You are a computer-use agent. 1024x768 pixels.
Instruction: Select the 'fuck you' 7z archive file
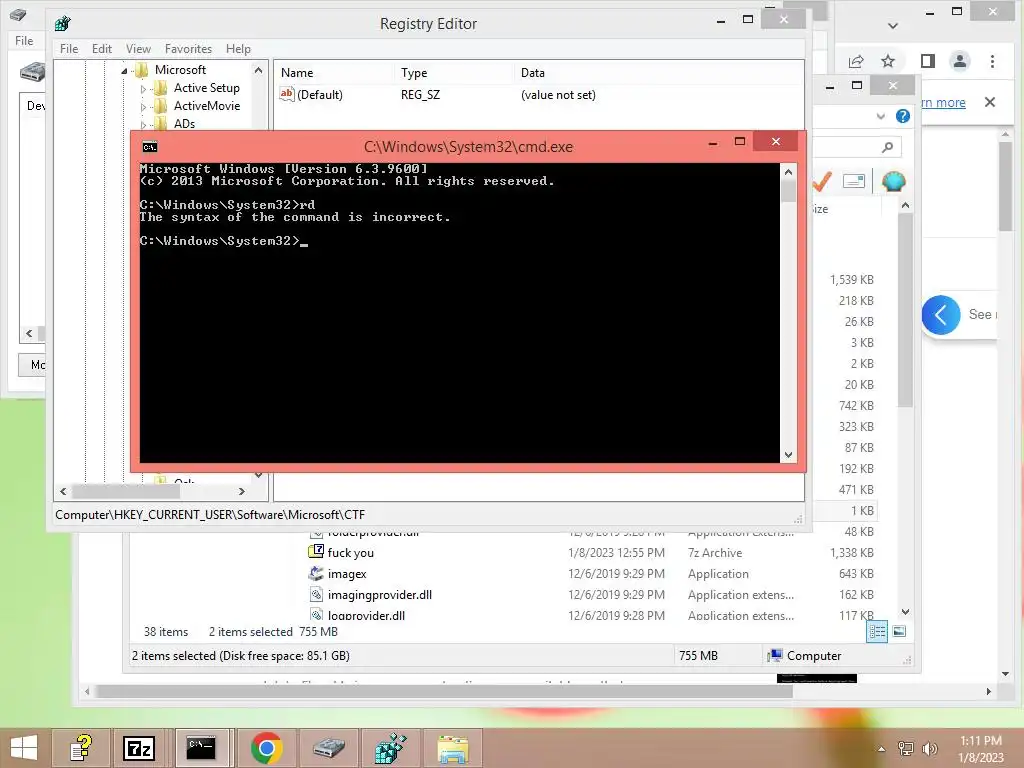[x=350, y=553]
